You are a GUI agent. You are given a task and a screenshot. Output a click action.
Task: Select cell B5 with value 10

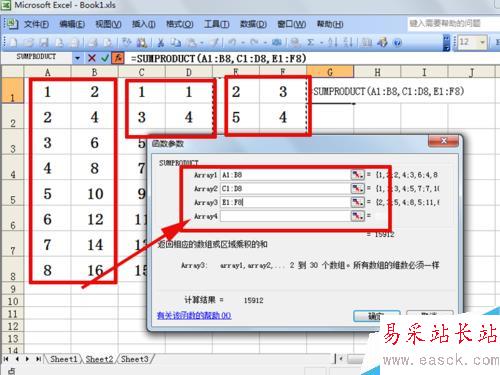[95, 194]
